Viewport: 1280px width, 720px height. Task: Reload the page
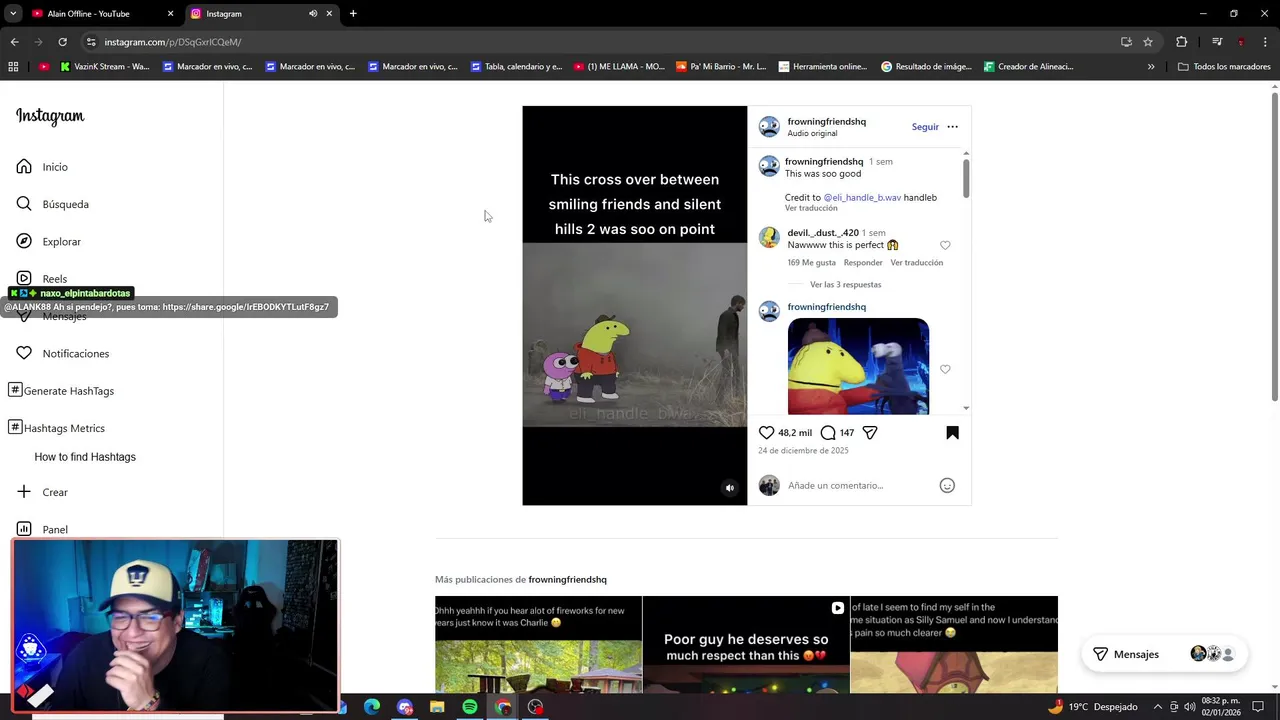[x=62, y=42]
